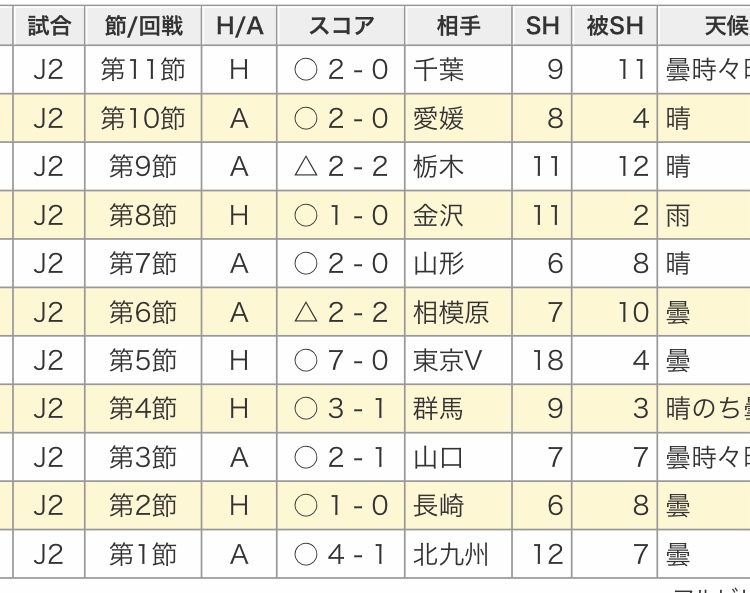
Task: Select the 第11節 round cell
Action: click(x=143, y=70)
